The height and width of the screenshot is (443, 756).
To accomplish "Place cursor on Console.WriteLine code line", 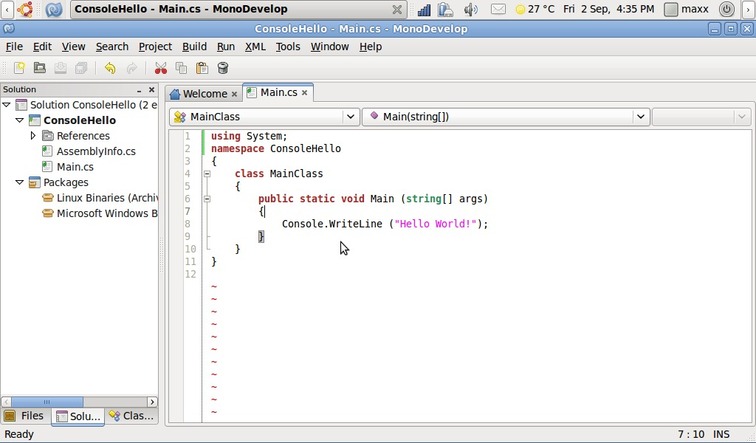I will coord(385,224).
